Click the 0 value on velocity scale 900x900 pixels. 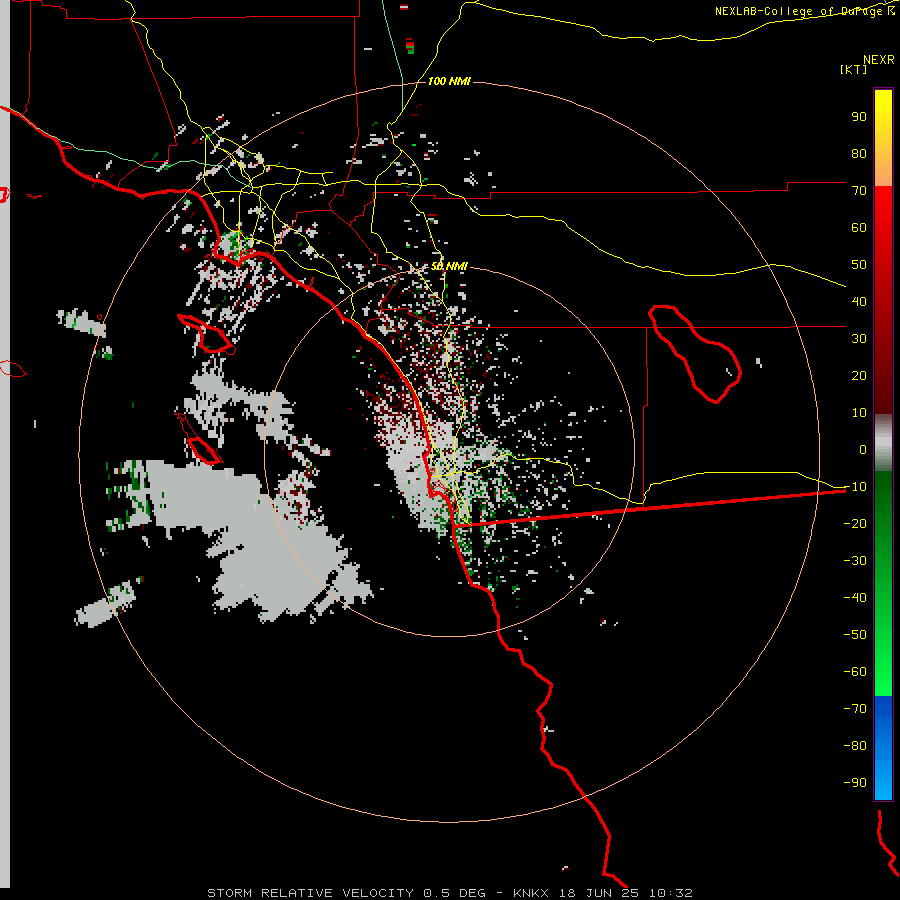coord(863,450)
